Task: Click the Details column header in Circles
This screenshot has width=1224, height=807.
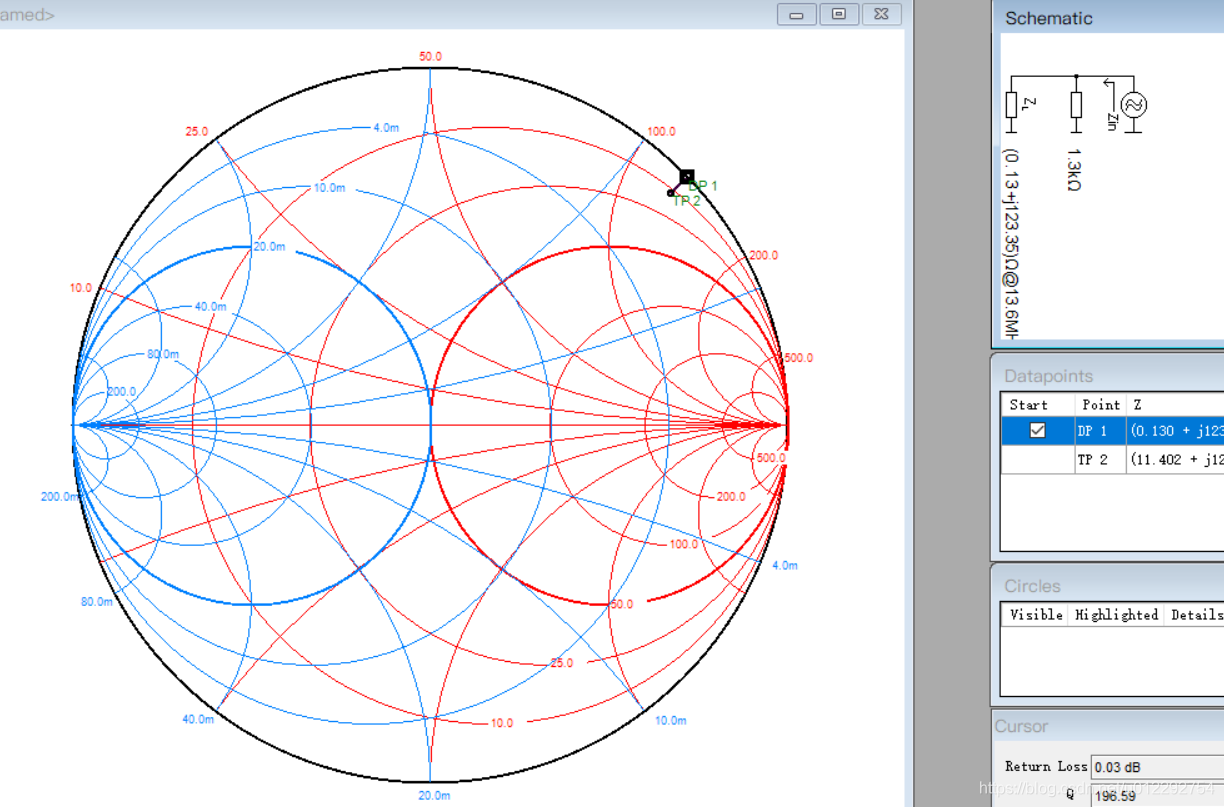Action: point(1195,615)
